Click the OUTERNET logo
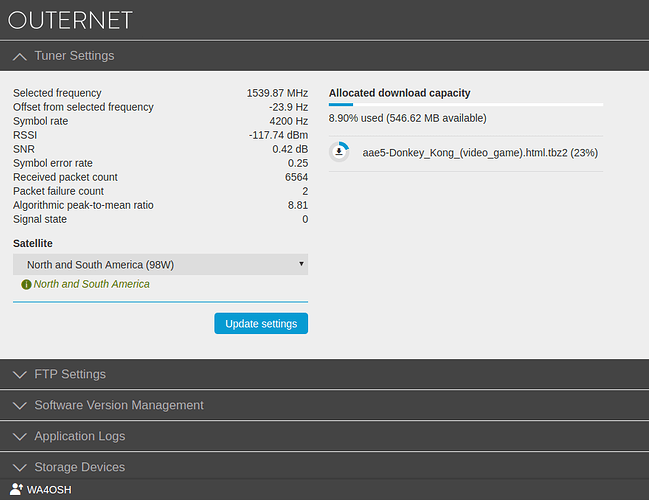The width and height of the screenshot is (649, 500). tap(70, 20)
